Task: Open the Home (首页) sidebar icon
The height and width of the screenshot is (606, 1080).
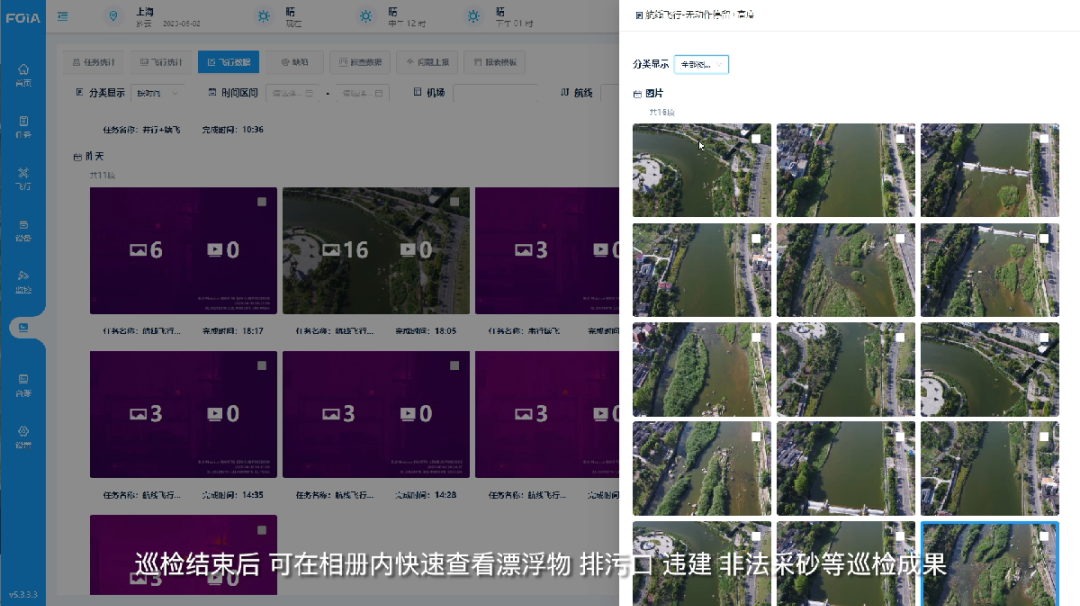Action: click(x=23, y=74)
